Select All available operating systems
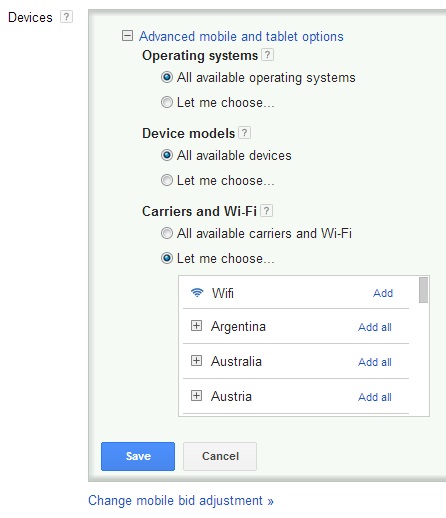Viewport: 446px width, 518px height. (x=167, y=77)
